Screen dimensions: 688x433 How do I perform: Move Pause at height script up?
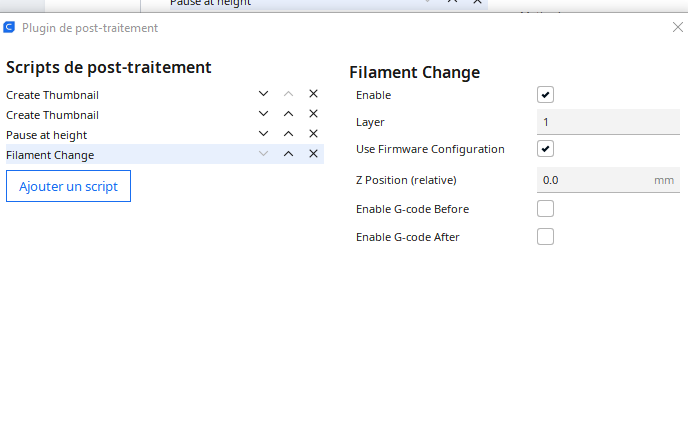coord(288,134)
